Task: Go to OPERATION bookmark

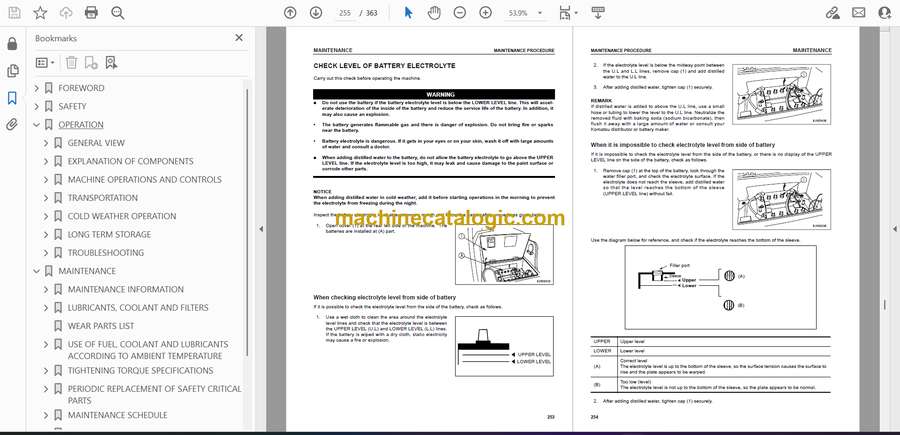Action: point(81,125)
